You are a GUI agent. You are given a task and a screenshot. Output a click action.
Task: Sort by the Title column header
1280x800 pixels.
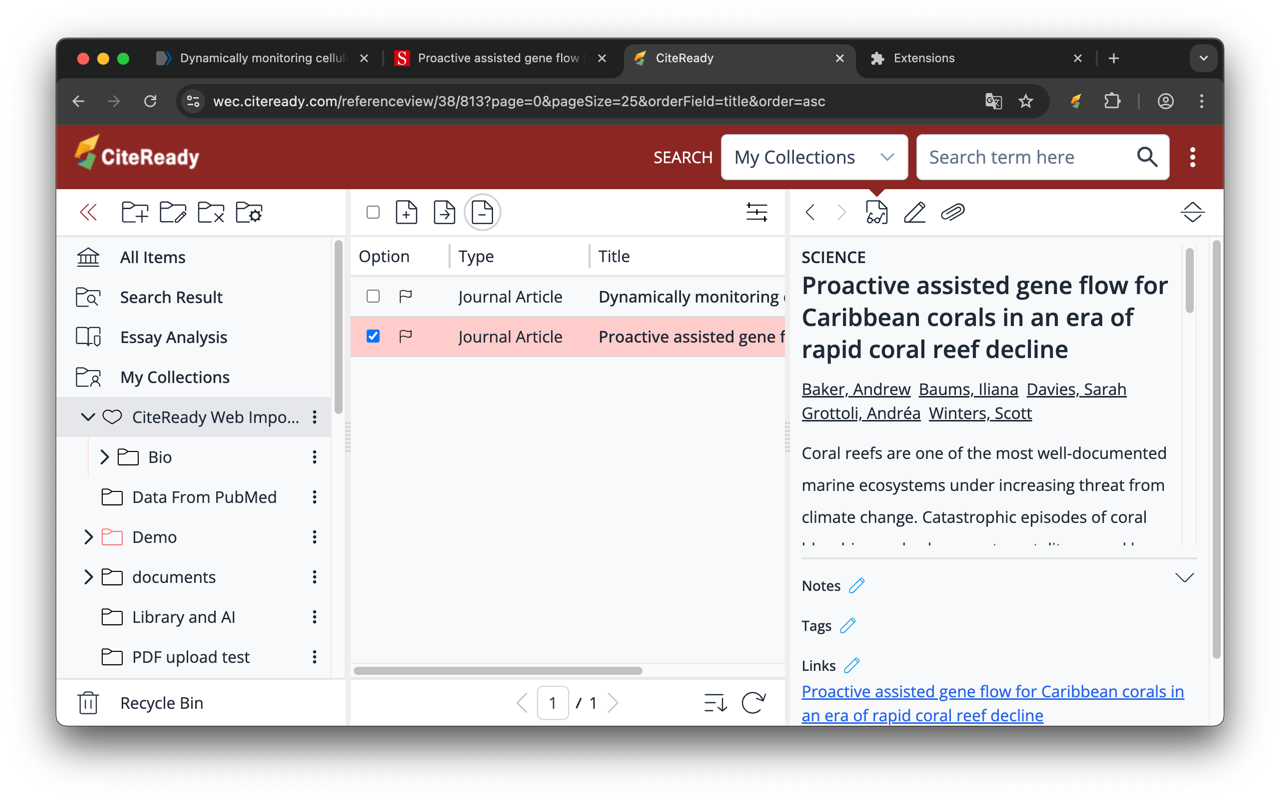point(614,256)
